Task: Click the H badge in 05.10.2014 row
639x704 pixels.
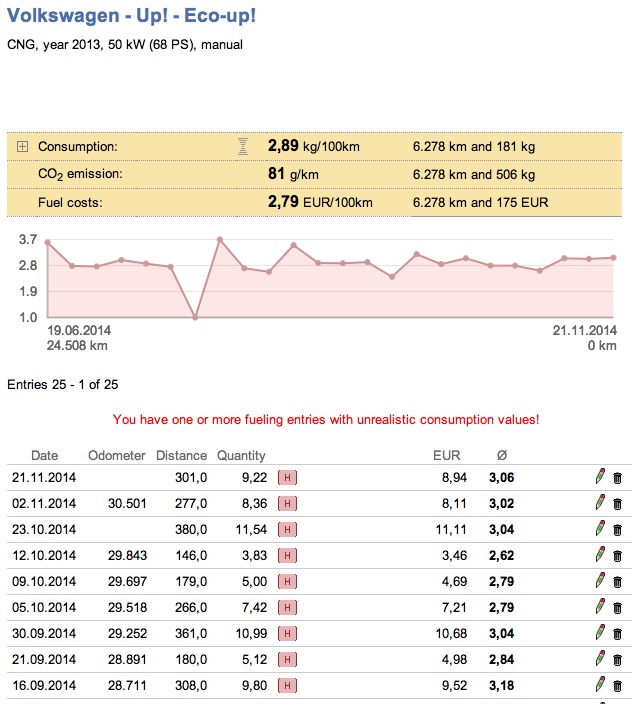Action: 287,608
